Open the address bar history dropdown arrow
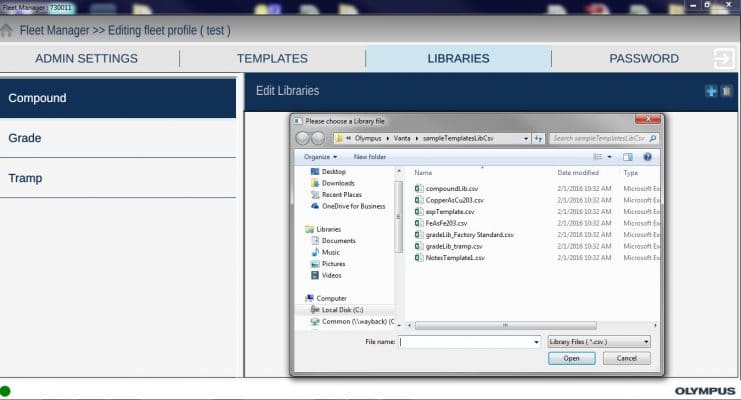 [526, 139]
